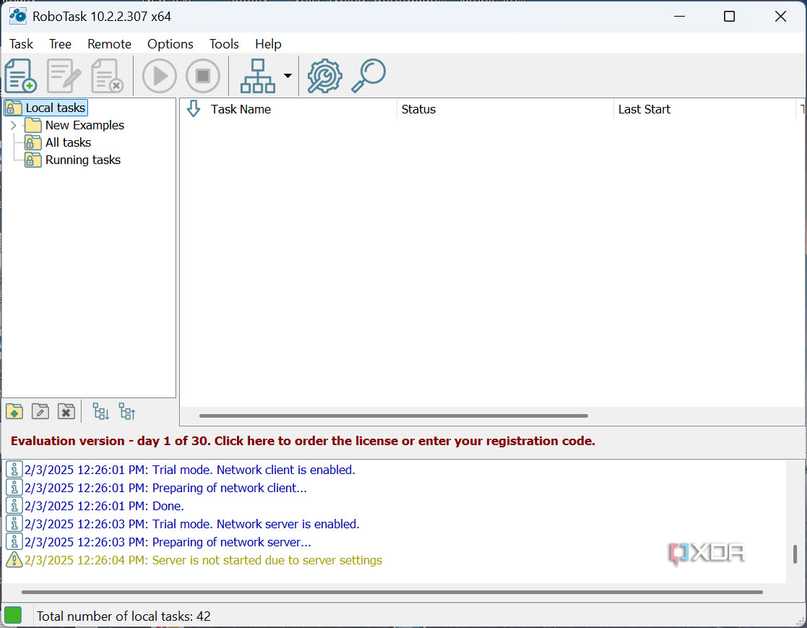Stop the task with the stop button
This screenshot has width=807, height=628.
point(203,76)
